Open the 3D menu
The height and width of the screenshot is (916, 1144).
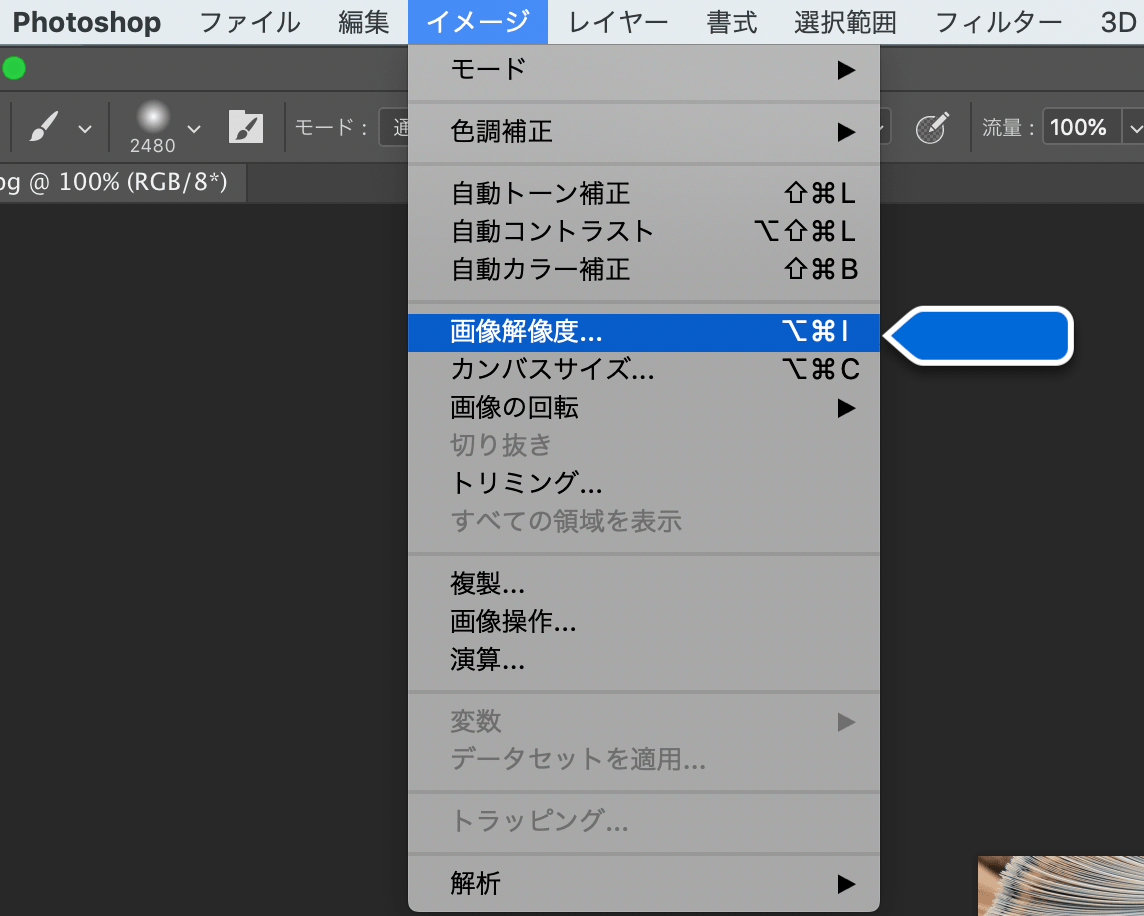click(1118, 23)
